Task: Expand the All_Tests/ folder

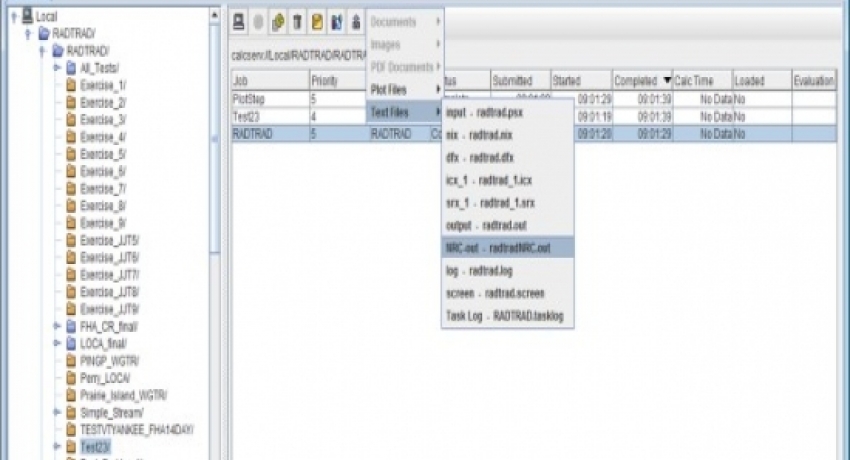Action: [57, 68]
